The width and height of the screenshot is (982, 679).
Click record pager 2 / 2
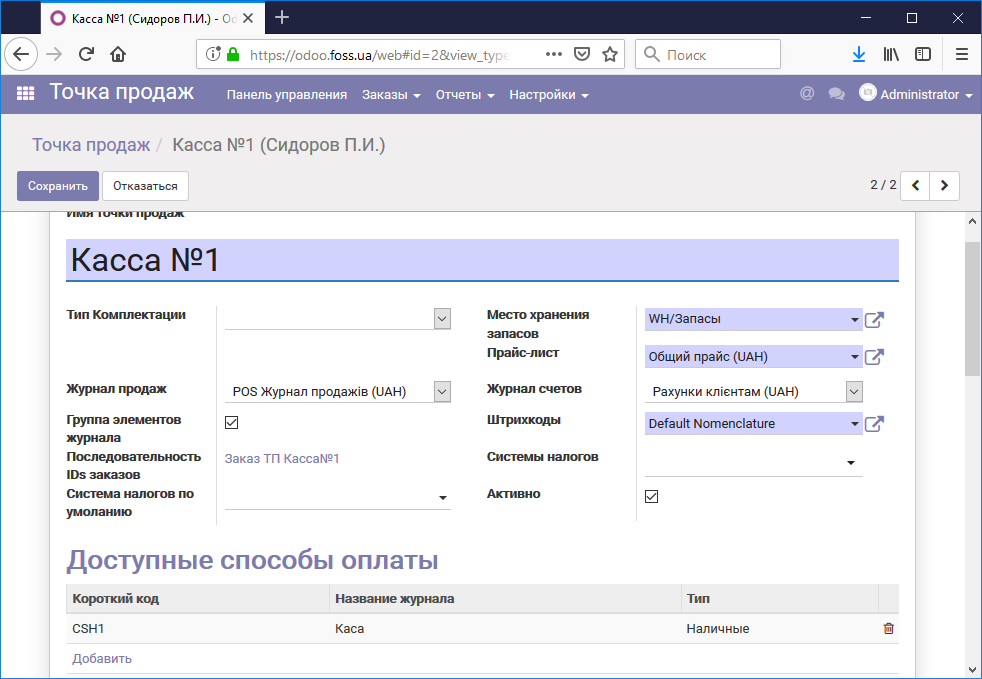click(x=883, y=185)
